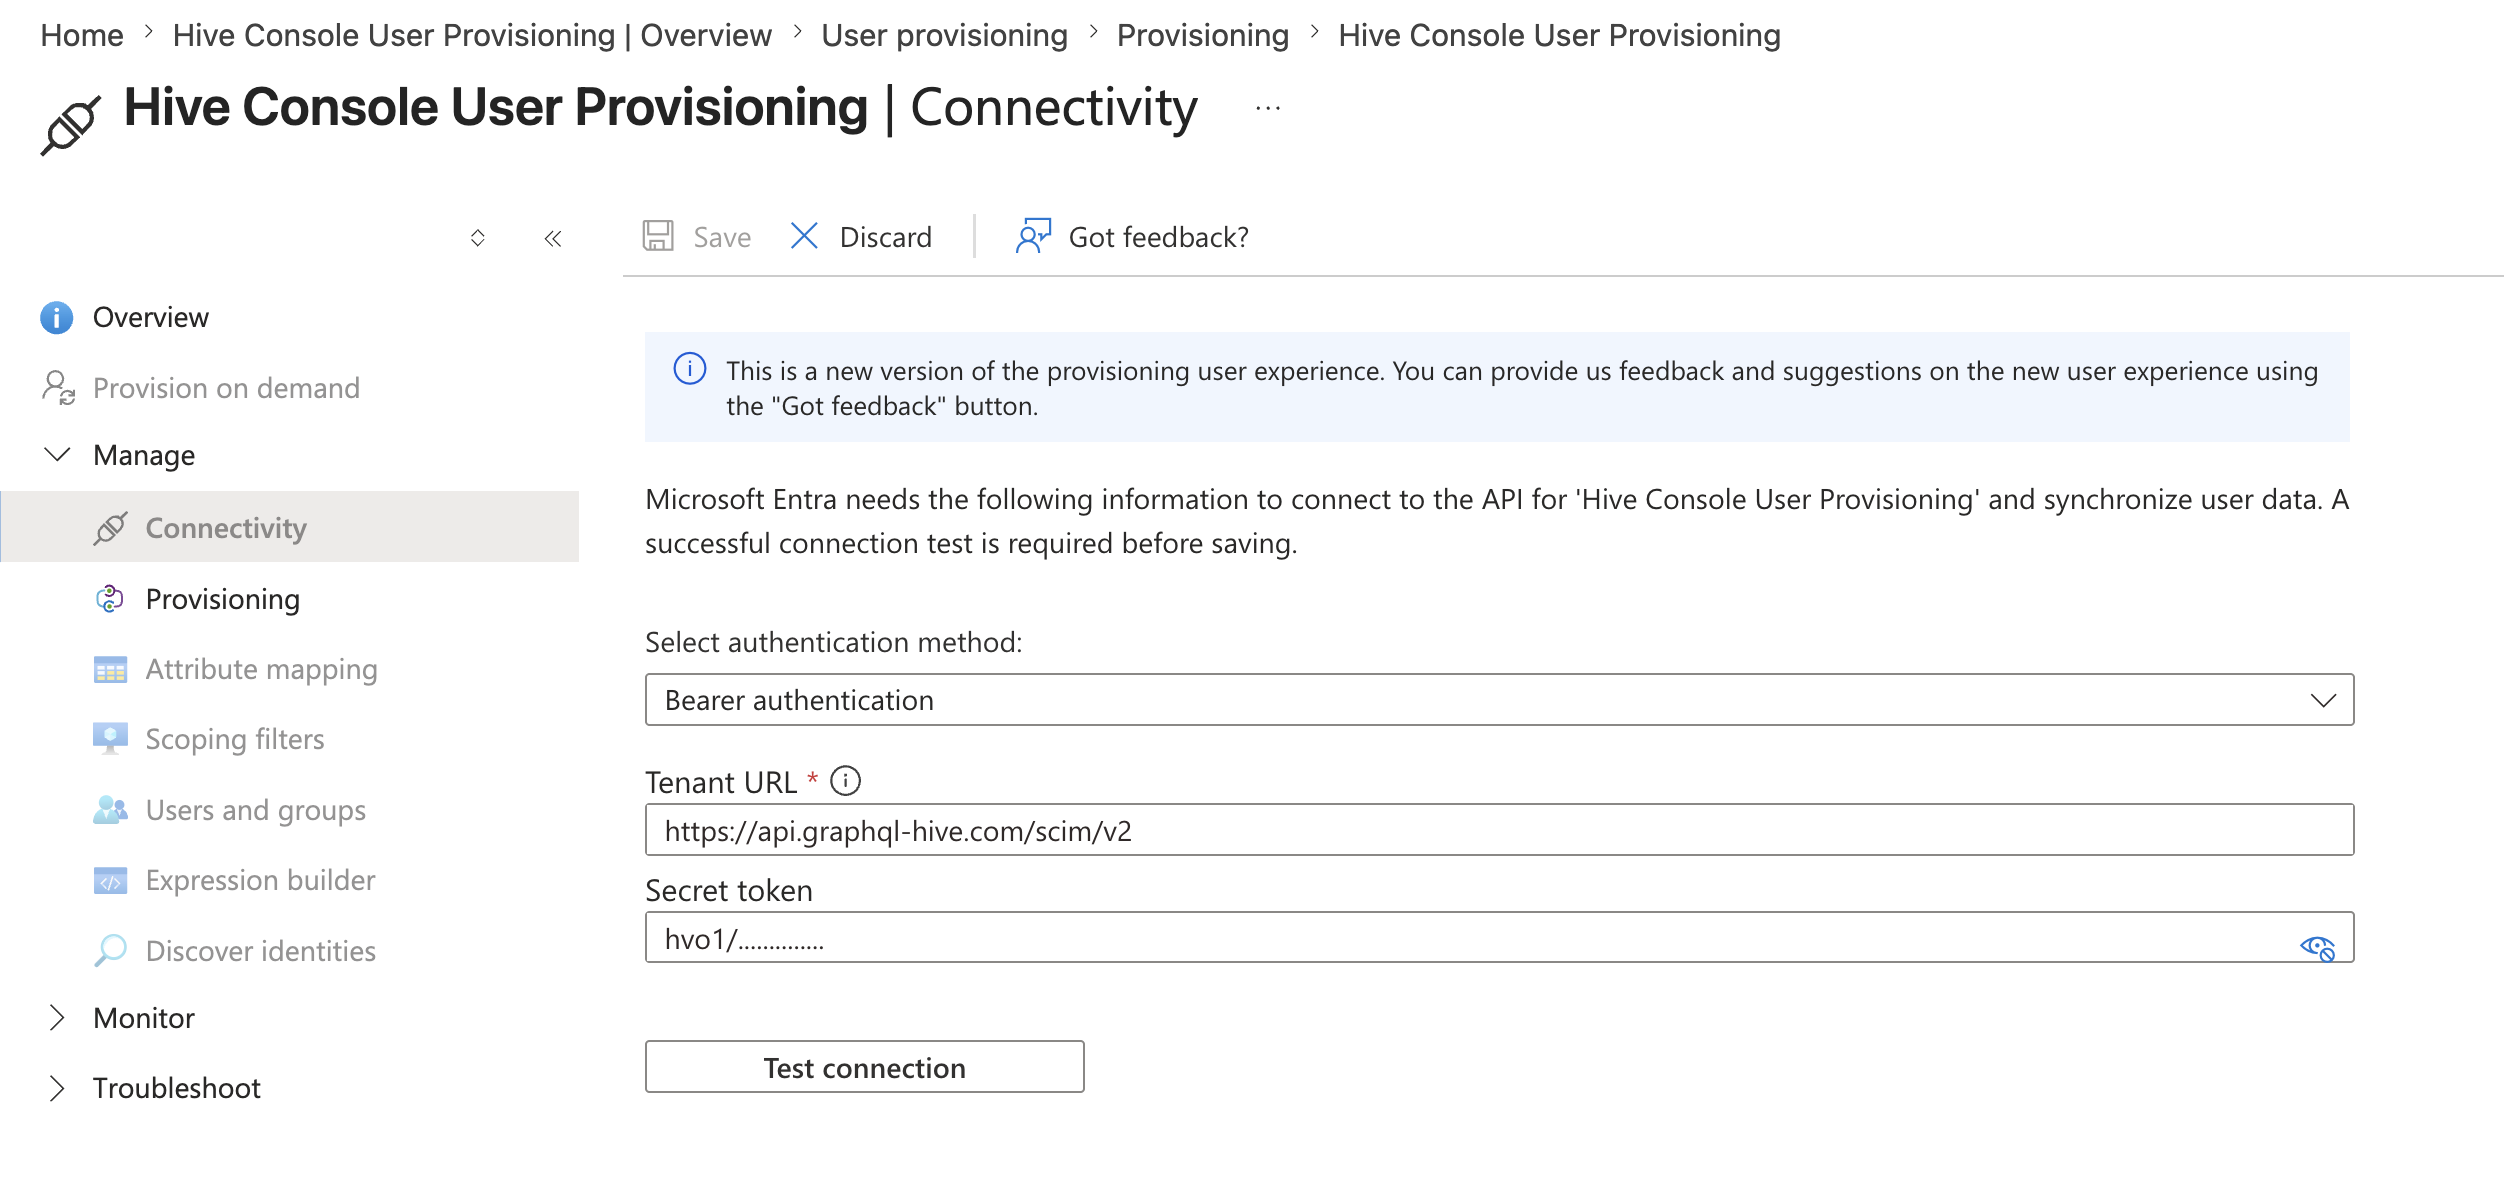This screenshot has height=1200, width=2504.
Task: Expand the Troubleshoot section chevron
Action: coord(57,1088)
